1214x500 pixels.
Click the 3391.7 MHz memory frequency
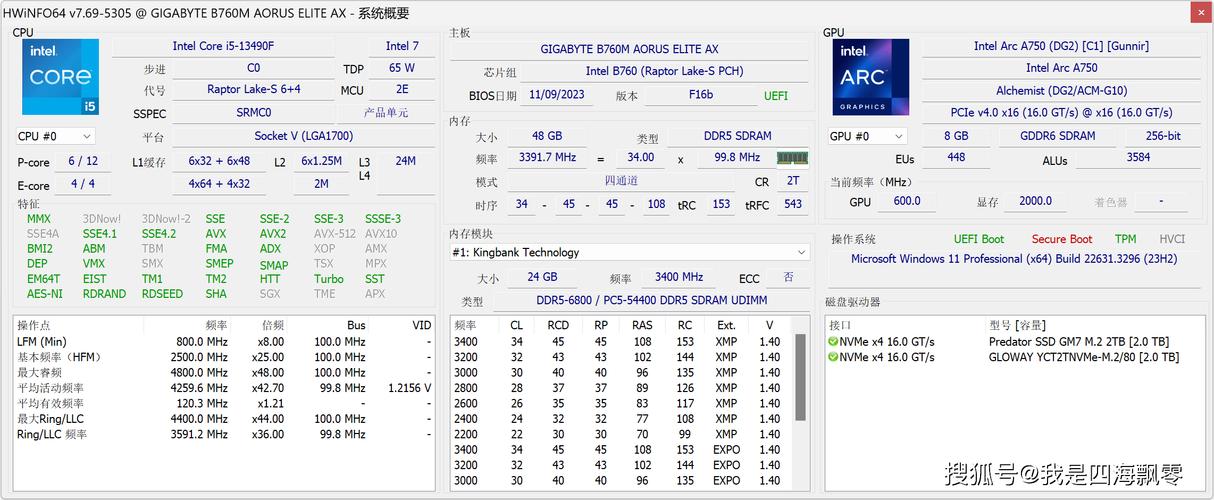point(547,158)
